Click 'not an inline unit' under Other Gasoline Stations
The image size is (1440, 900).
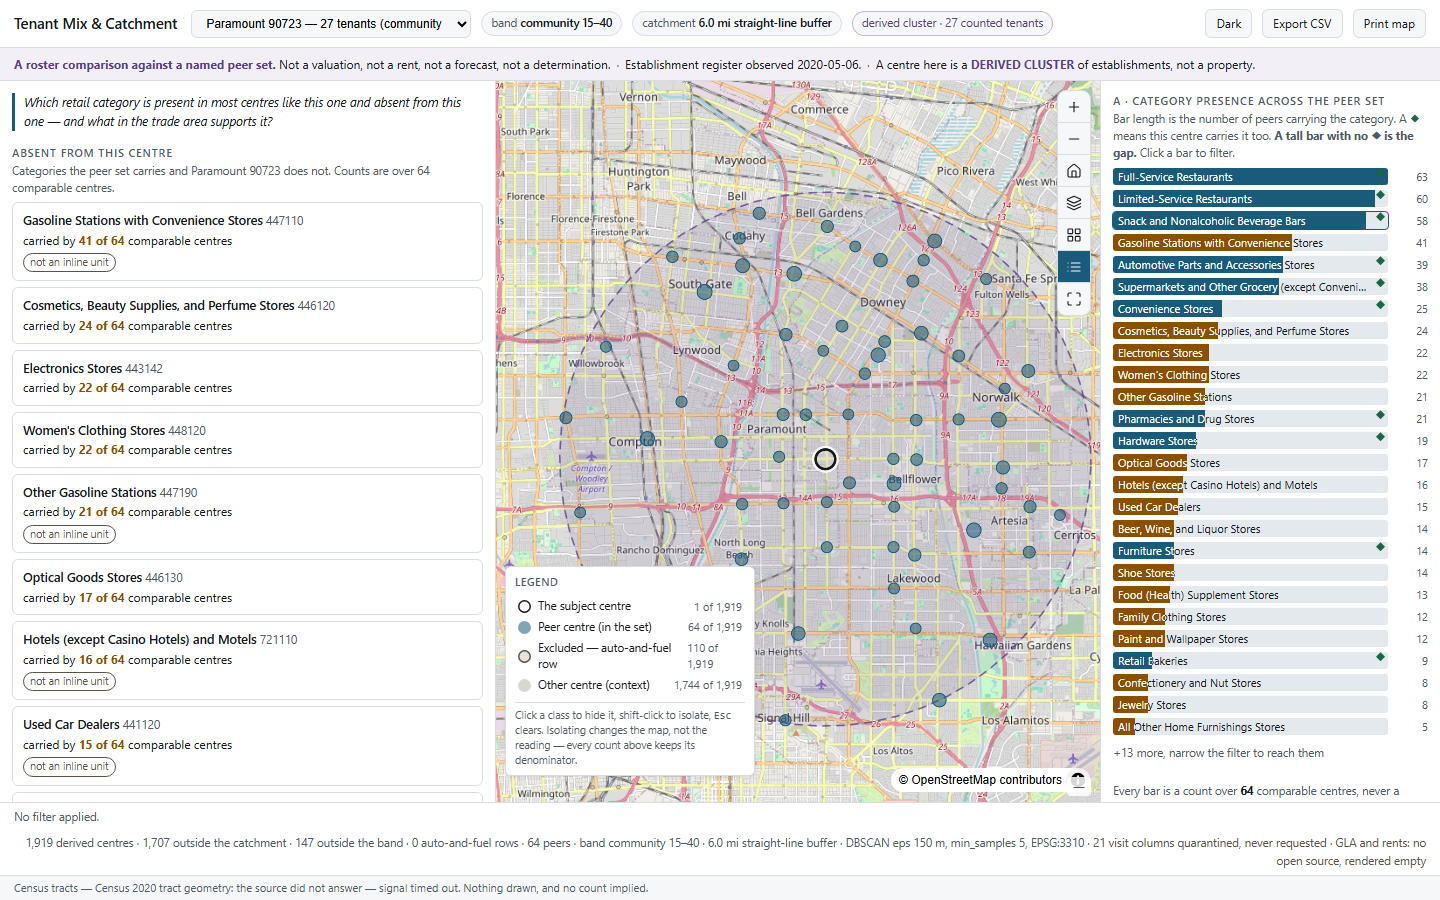69,535
